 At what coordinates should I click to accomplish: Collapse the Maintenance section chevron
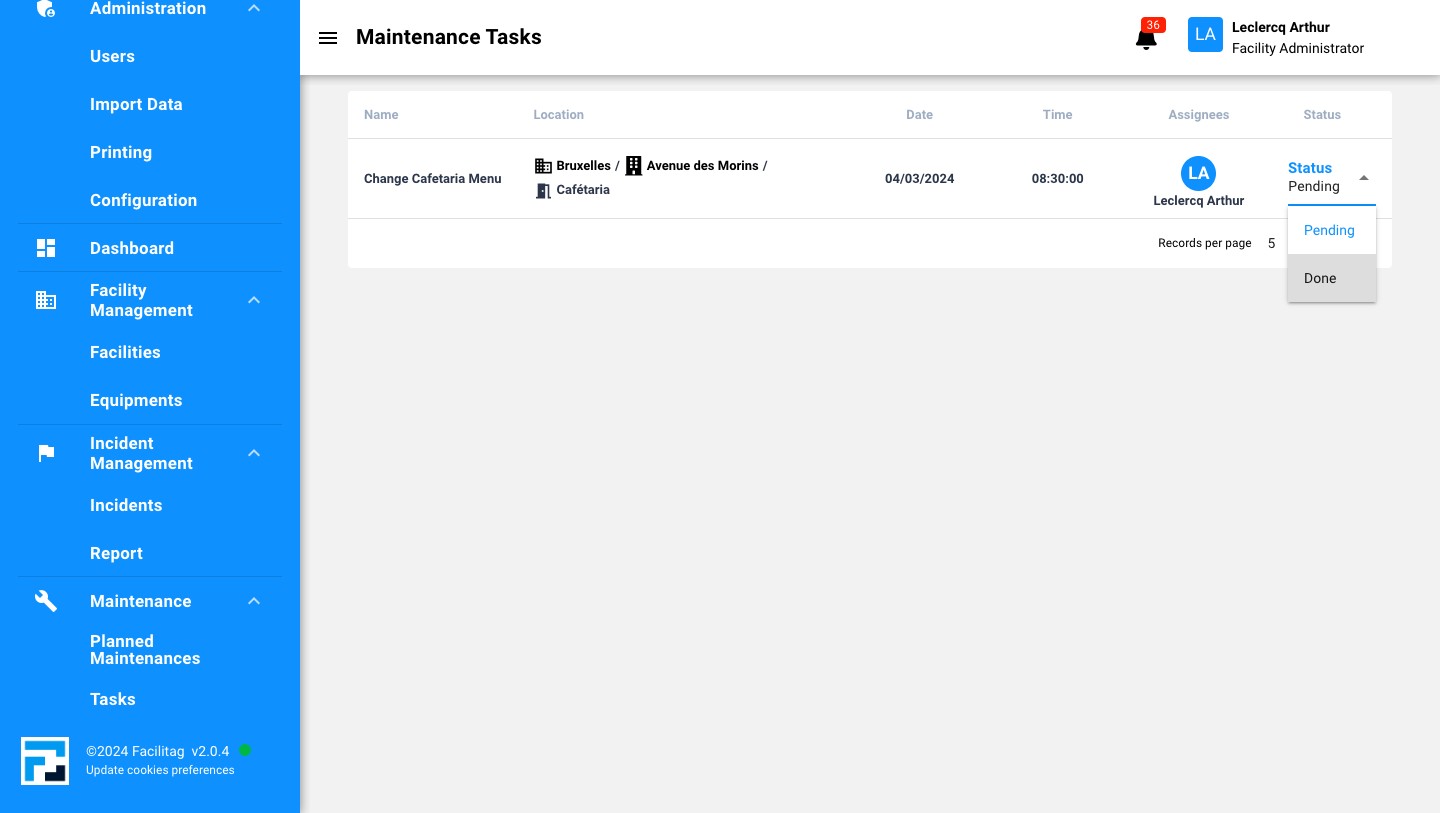pos(254,601)
